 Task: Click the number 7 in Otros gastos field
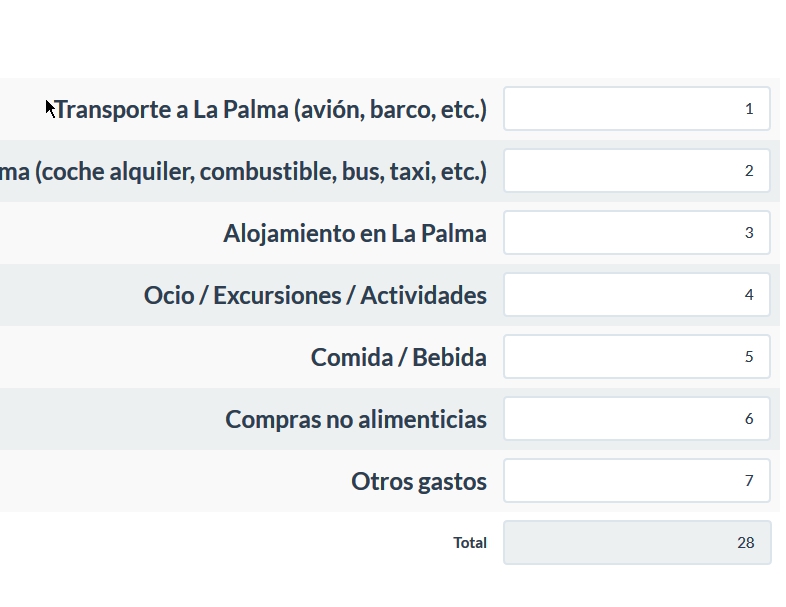pyautogui.click(x=749, y=481)
